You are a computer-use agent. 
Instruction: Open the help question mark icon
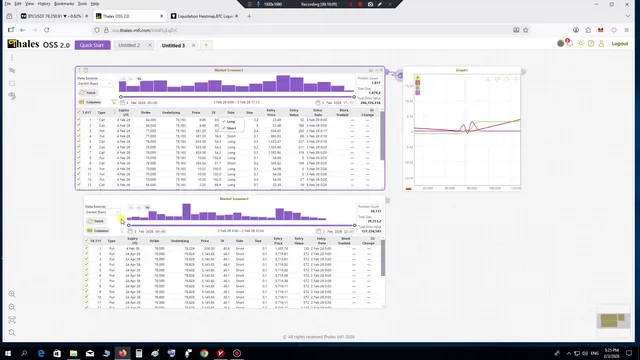(591, 43)
